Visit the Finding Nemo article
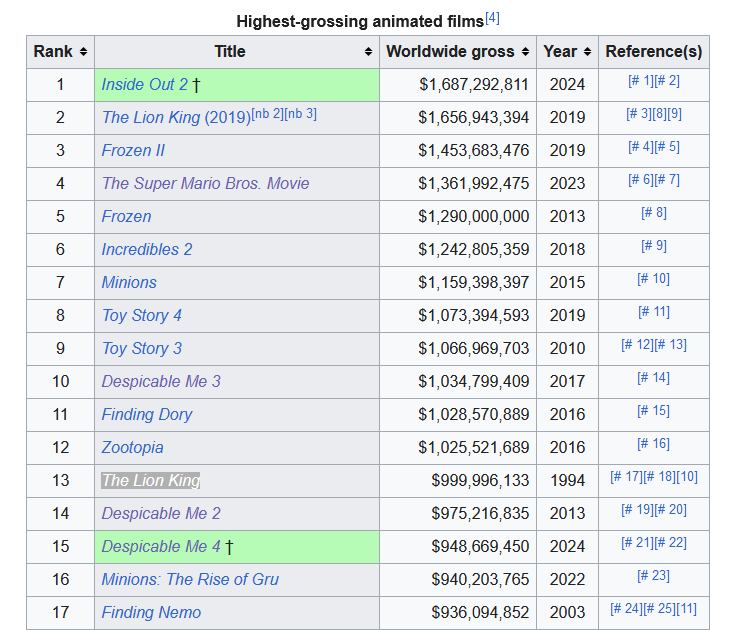This screenshot has width=756, height=630. pos(151,613)
